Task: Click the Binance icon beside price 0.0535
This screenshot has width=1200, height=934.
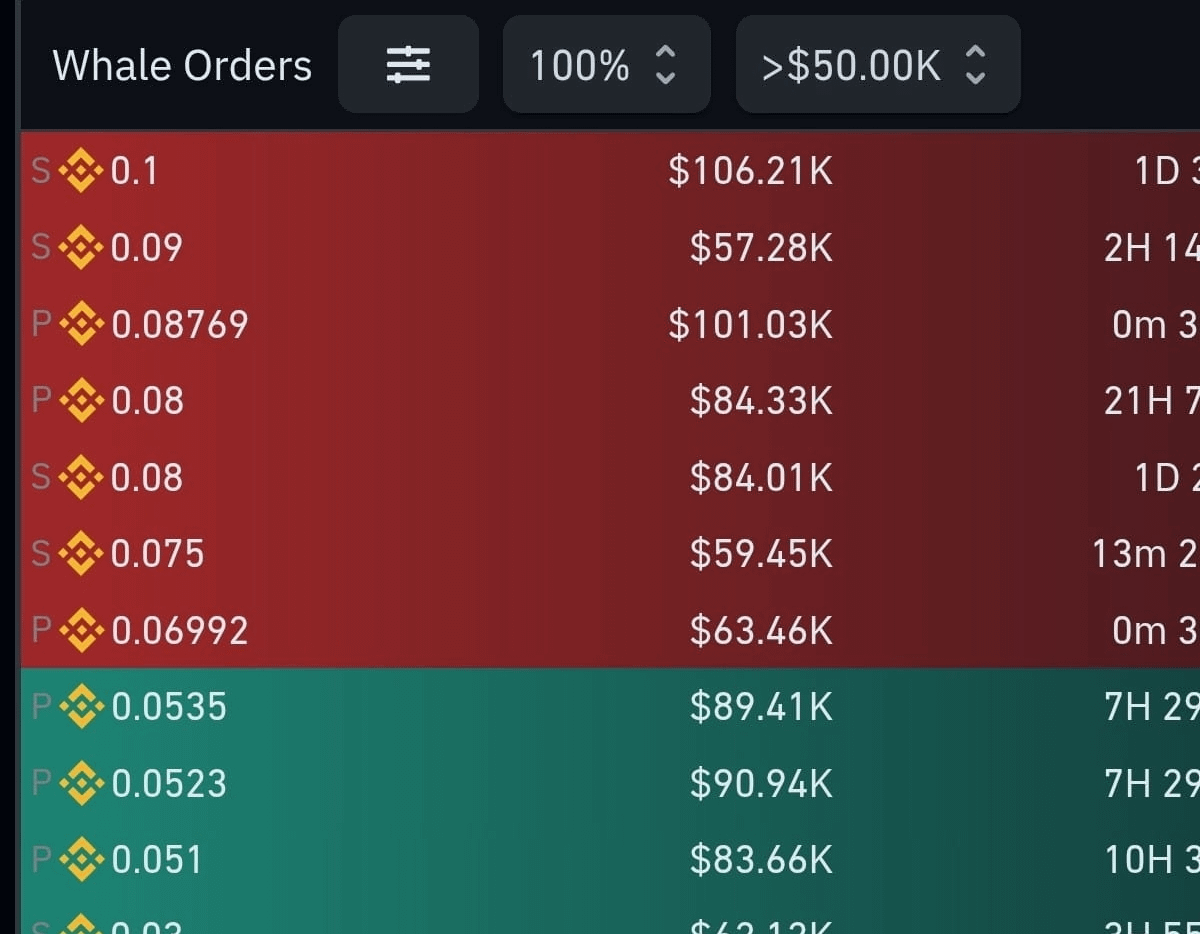Action: [81, 707]
